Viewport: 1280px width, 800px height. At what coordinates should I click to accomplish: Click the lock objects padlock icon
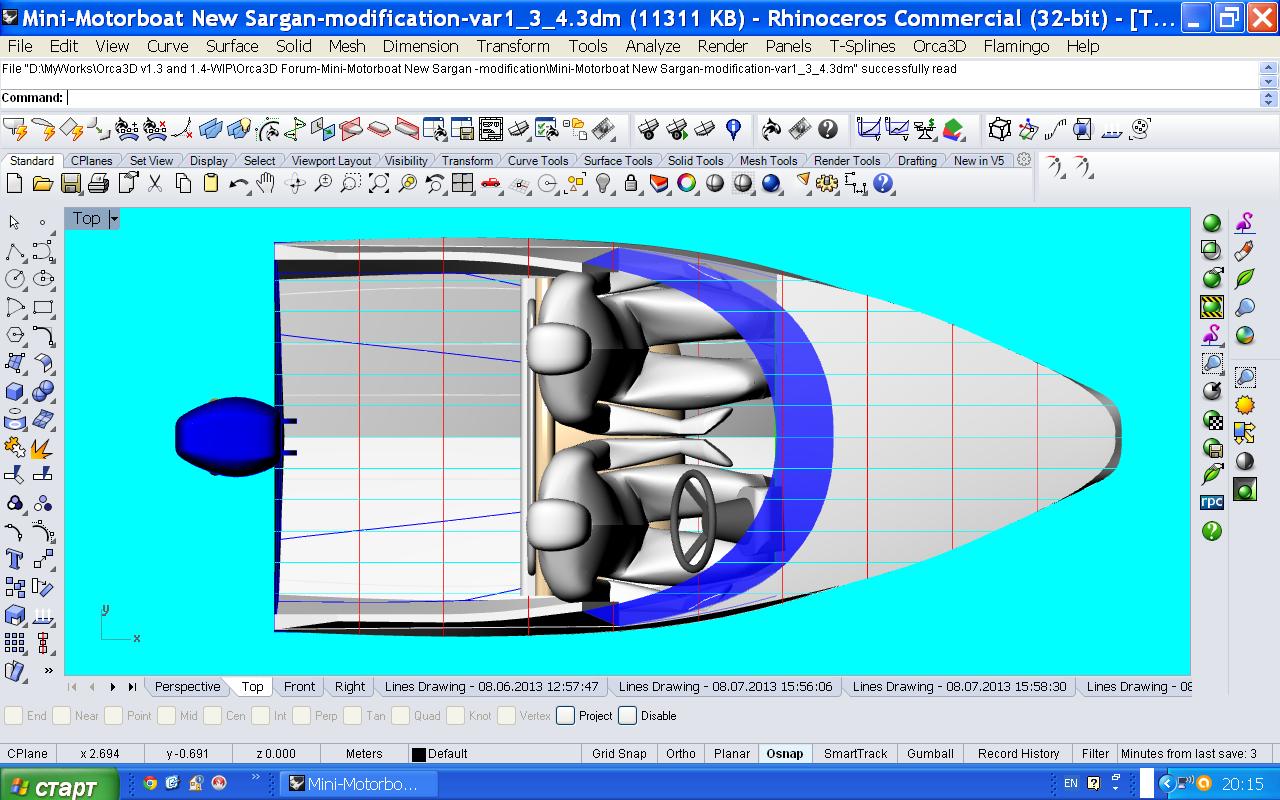[631, 184]
